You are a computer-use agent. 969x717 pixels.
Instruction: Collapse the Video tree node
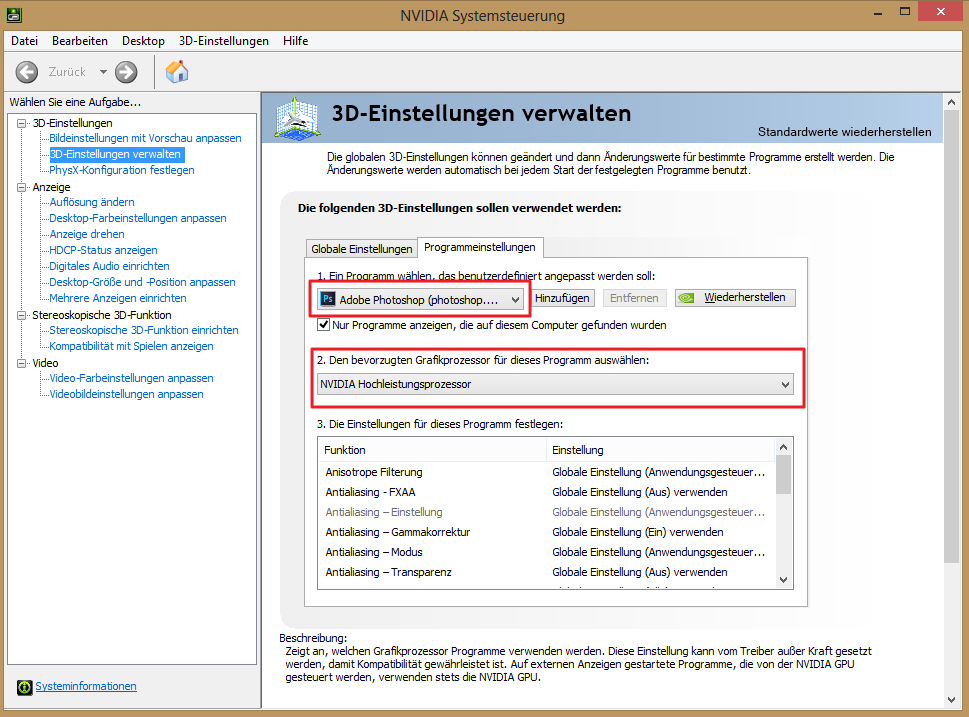point(22,363)
